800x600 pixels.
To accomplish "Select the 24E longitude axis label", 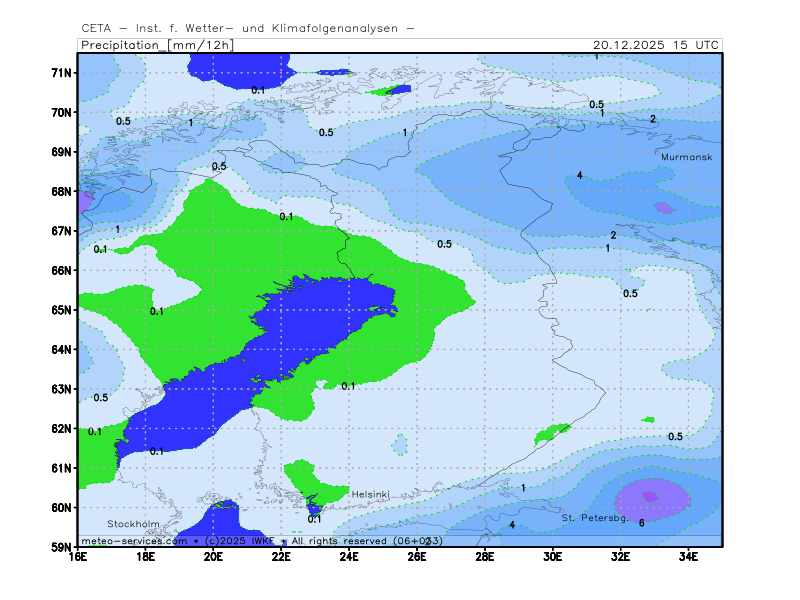I will [x=349, y=557].
